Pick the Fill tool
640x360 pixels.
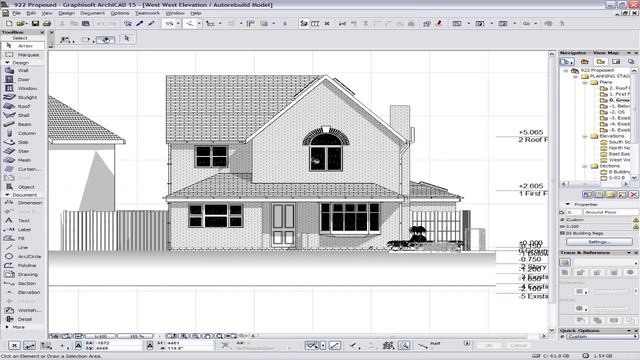(x=22, y=238)
